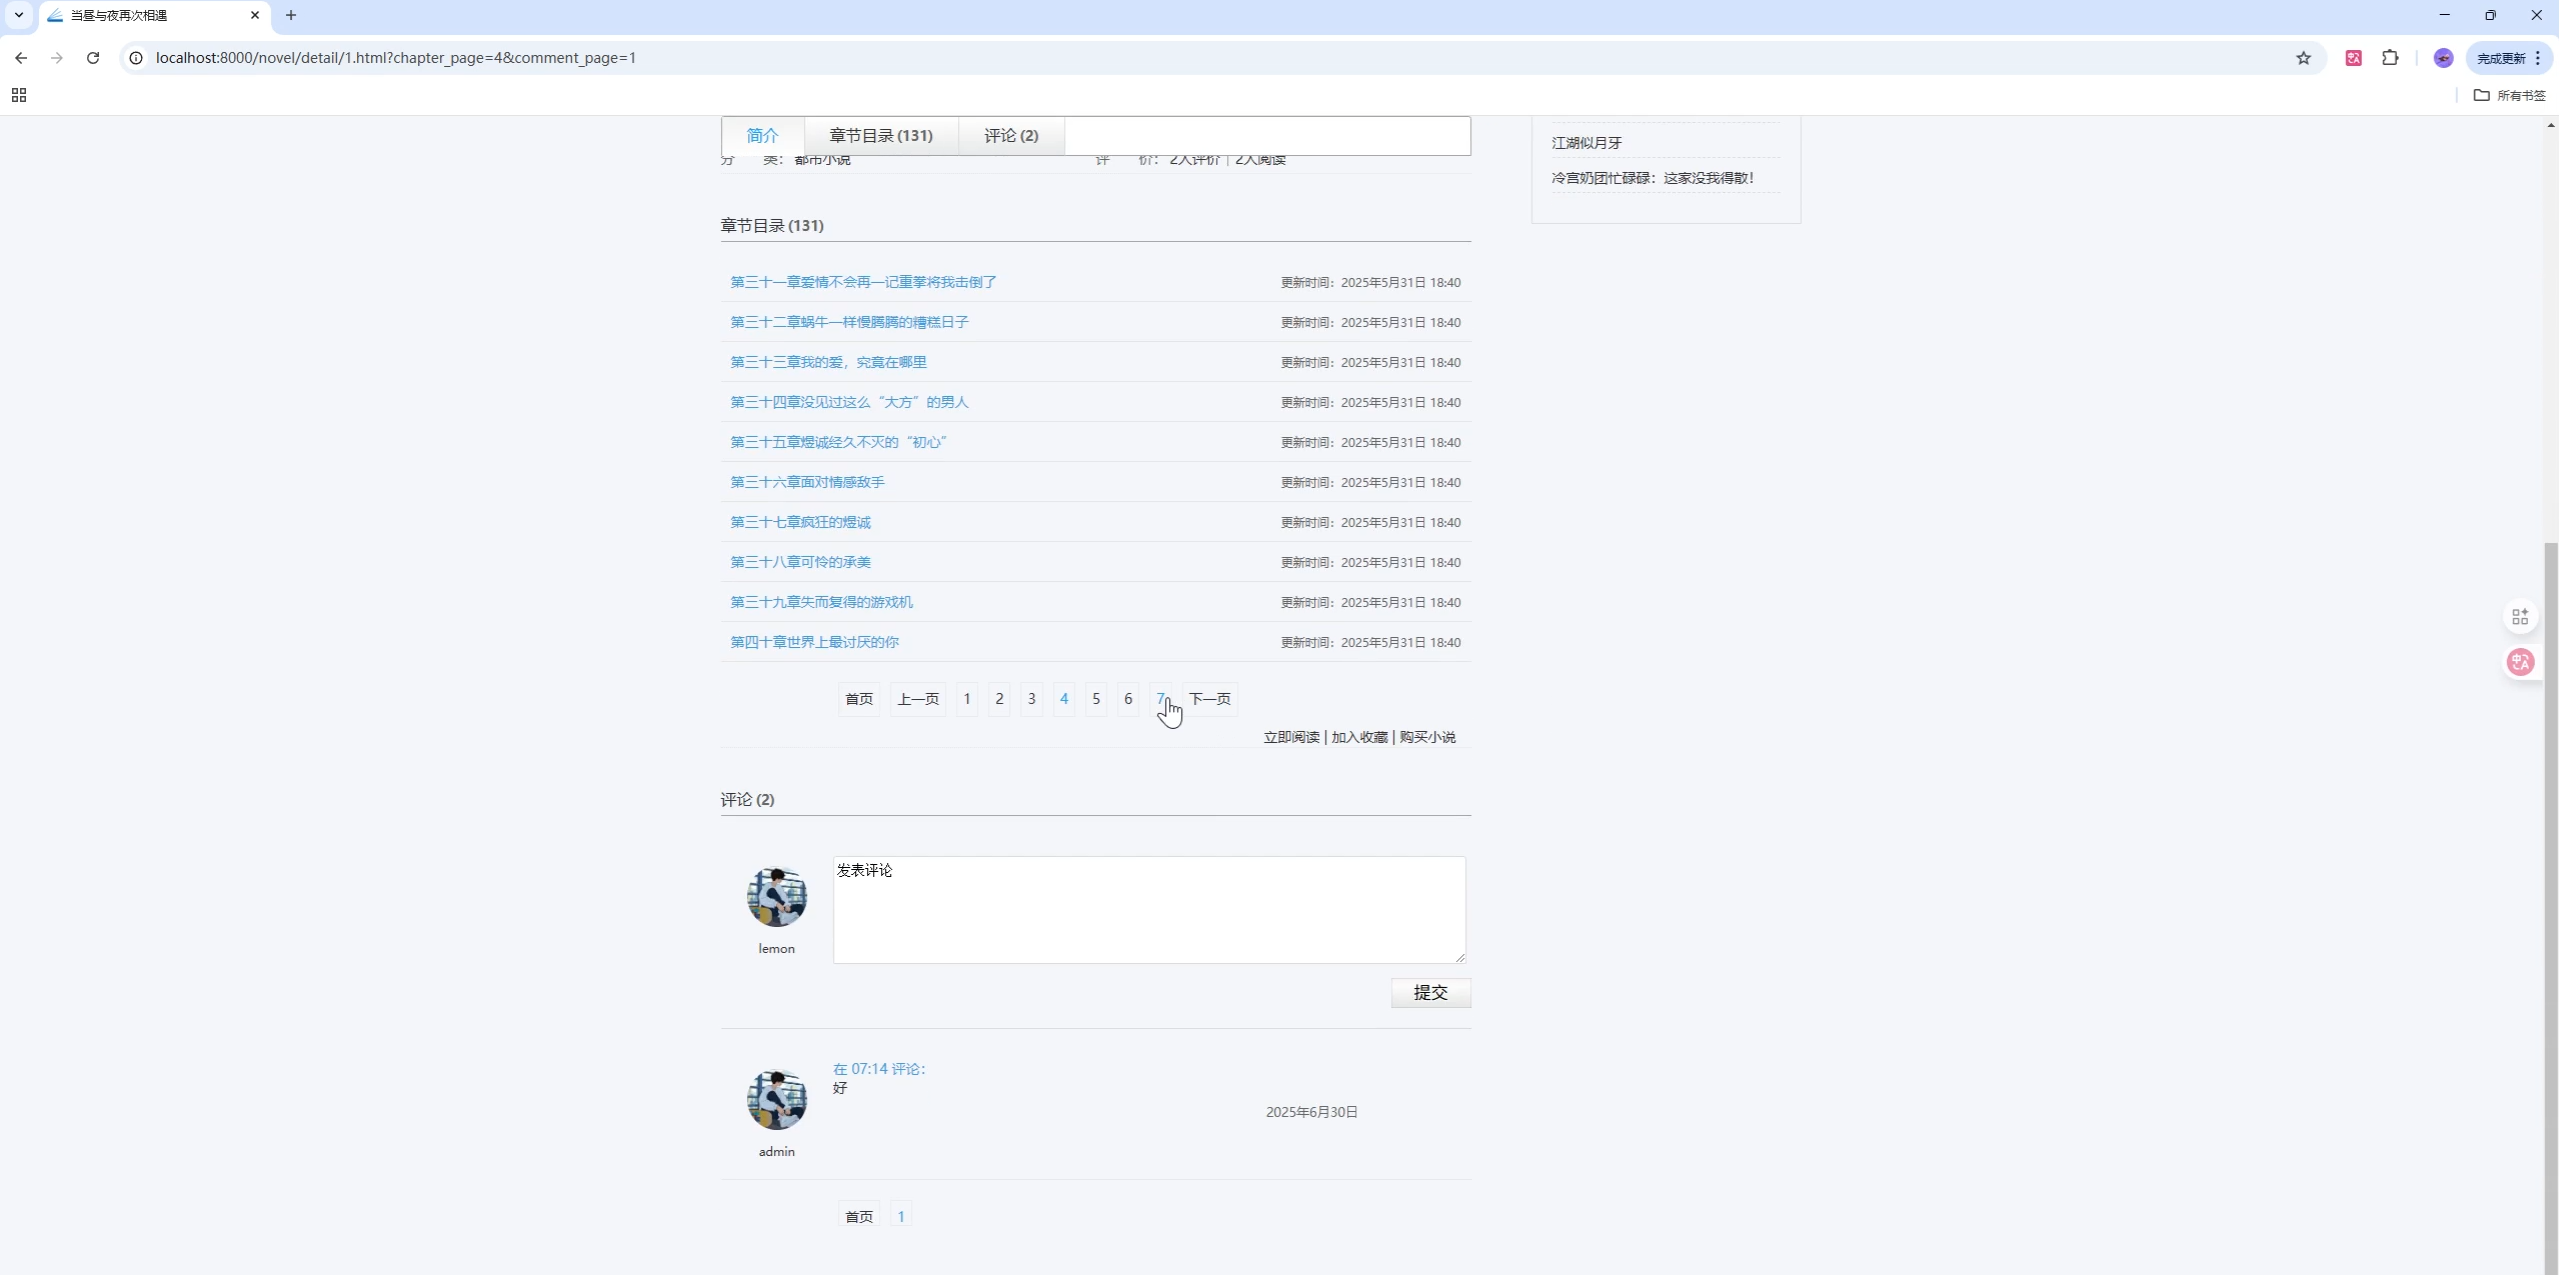This screenshot has height=1275, width=2559.
Task: Expand the tab search dropdown arrow
Action: coord(19,15)
